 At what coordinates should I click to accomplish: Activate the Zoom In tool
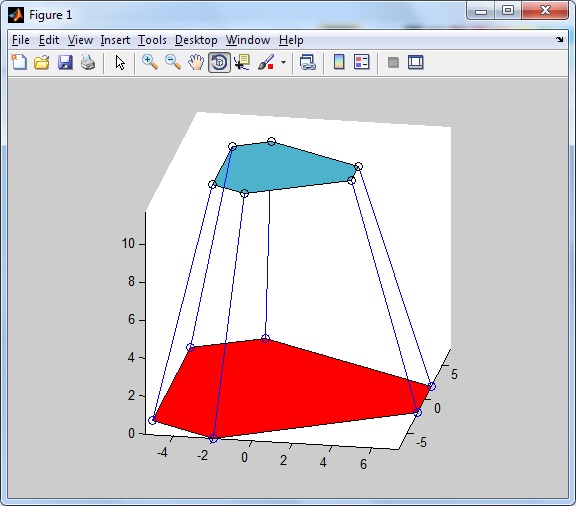click(x=150, y=62)
